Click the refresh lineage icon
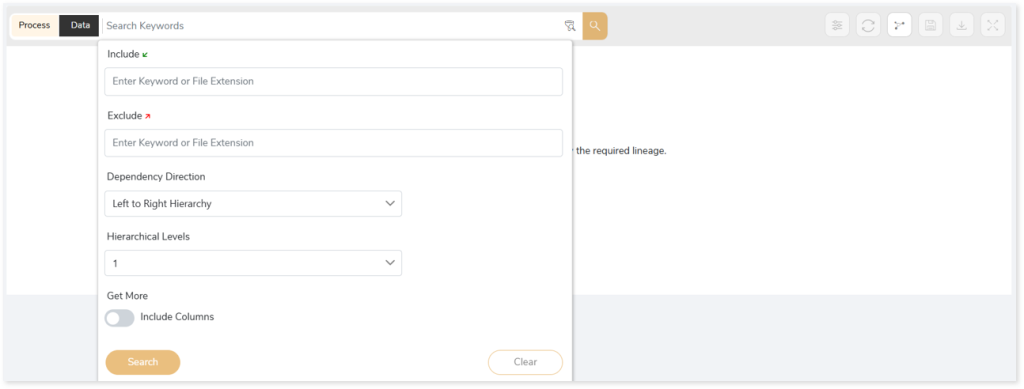The width and height of the screenshot is (1024, 389). 868,25
